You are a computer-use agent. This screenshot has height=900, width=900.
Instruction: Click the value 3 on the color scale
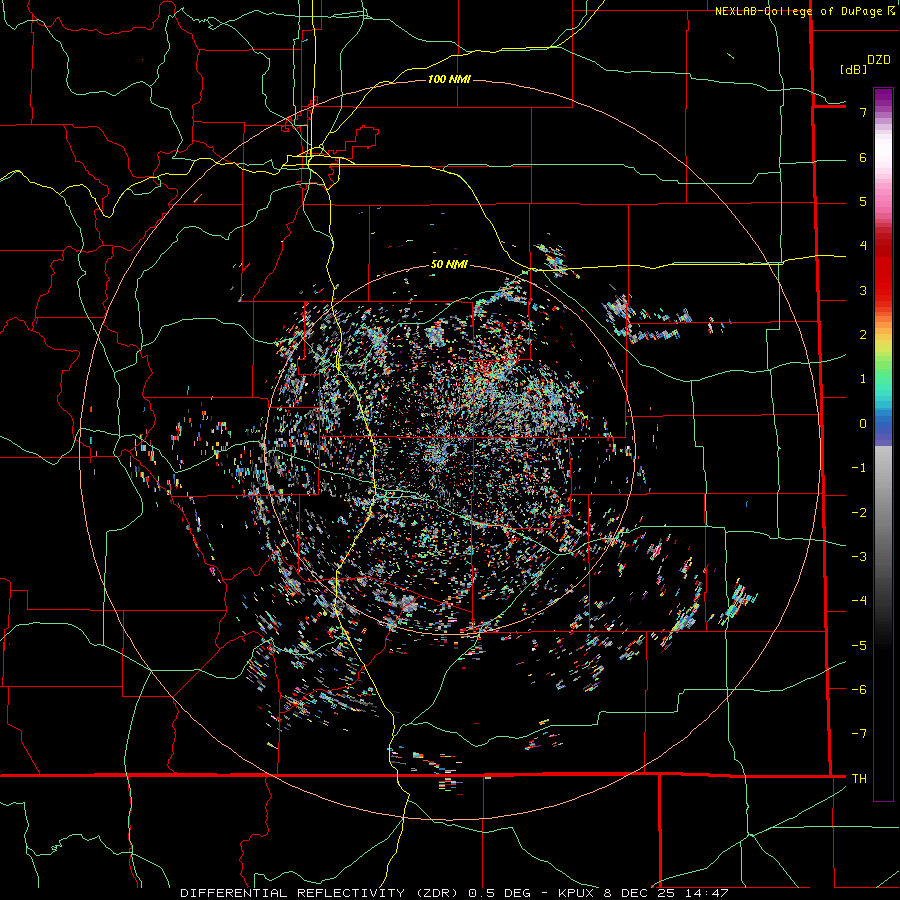tap(863, 290)
